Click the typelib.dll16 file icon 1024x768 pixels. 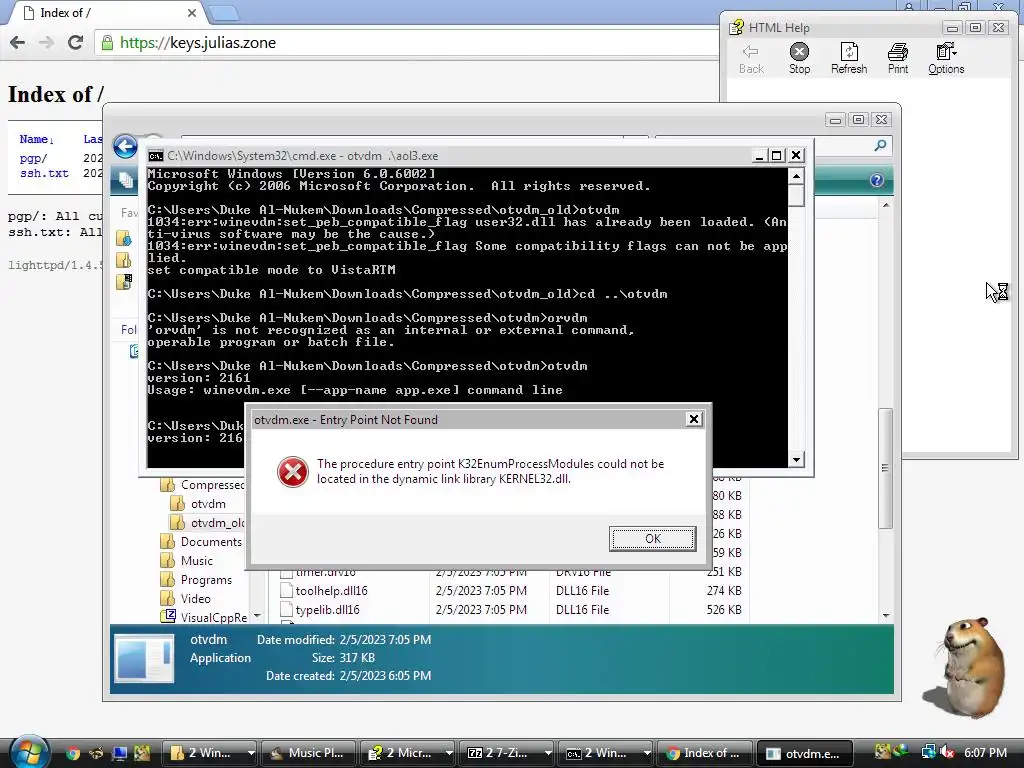(285, 609)
